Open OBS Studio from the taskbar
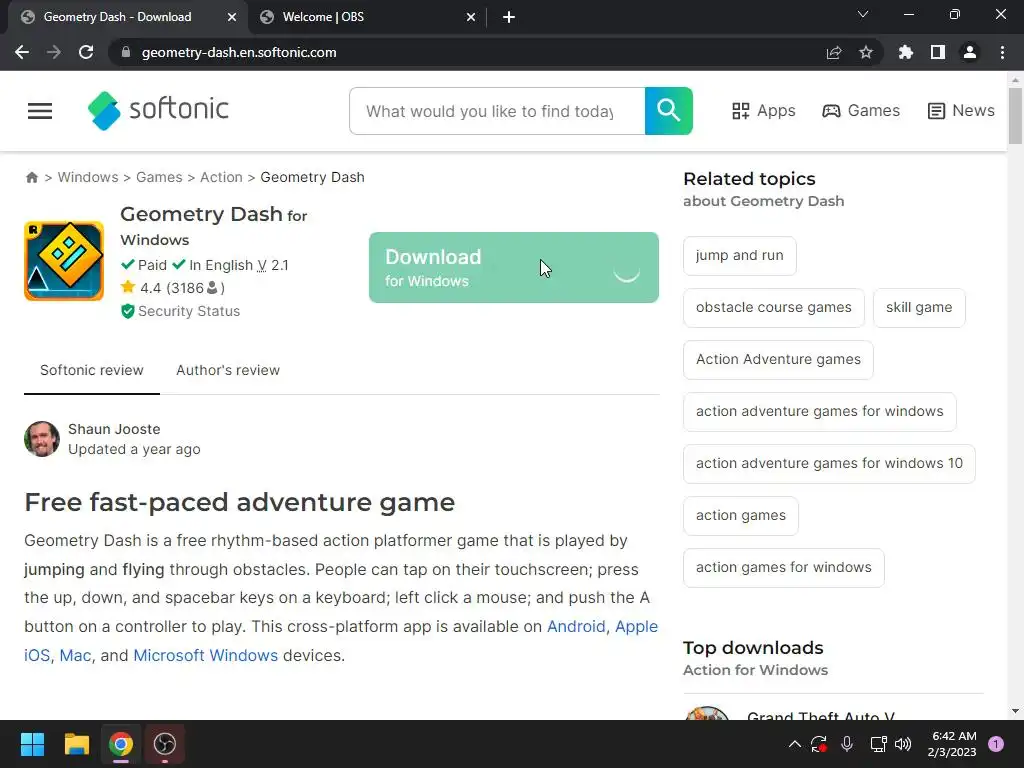Viewport: 1024px width, 768px height. tap(165, 744)
